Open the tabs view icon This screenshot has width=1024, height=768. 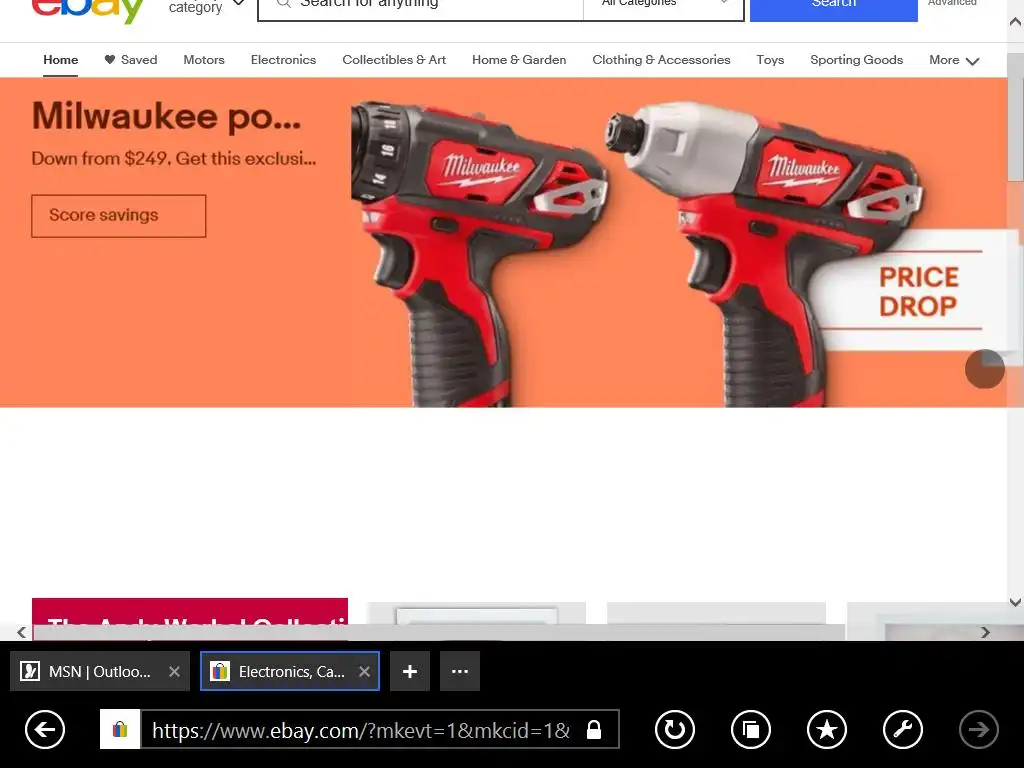coord(751,729)
